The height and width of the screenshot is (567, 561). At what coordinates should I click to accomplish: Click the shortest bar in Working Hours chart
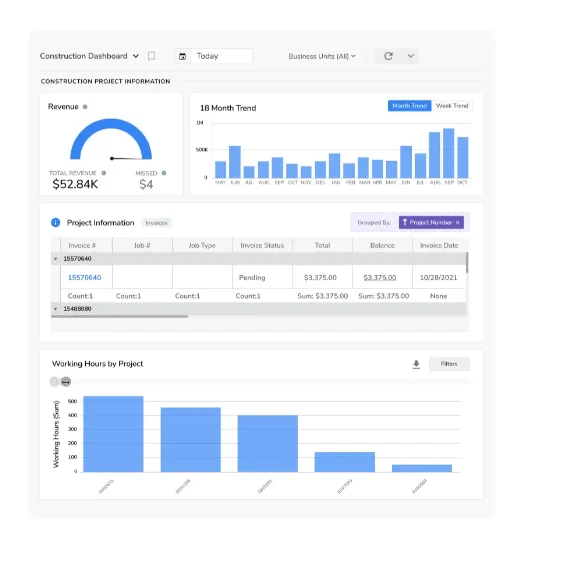pyautogui.click(x=422, y=468)
